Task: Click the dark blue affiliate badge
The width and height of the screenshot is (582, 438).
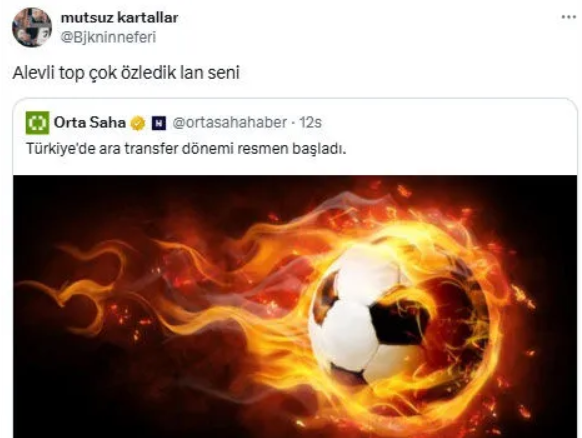Action: tap(159, 123)
